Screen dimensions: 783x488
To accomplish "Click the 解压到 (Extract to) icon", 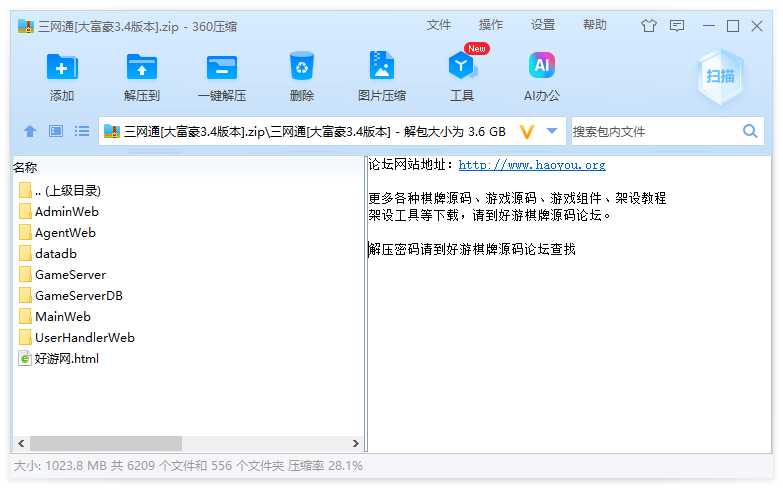I will [142, 67].
